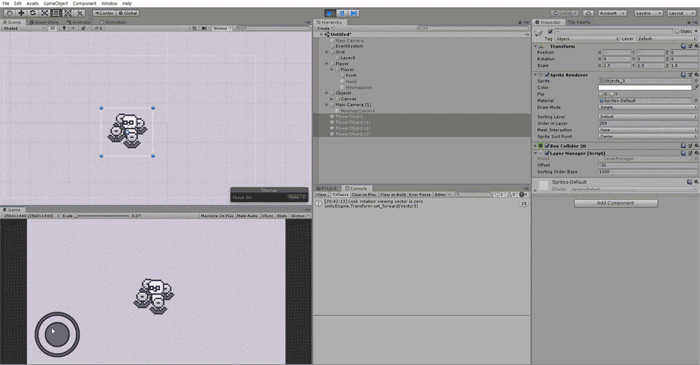
Task: Open Tag dropdown in Inspector
Action: (x=587, y=39)
